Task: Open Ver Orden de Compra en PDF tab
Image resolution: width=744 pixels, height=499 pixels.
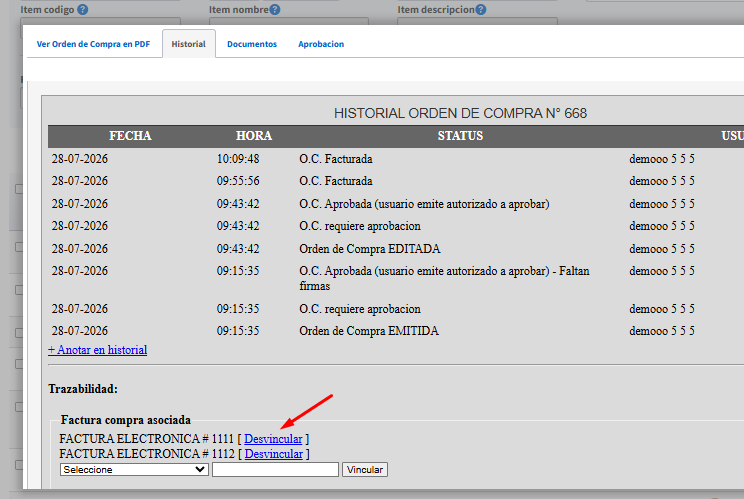Action: click(x=93, y=44)
